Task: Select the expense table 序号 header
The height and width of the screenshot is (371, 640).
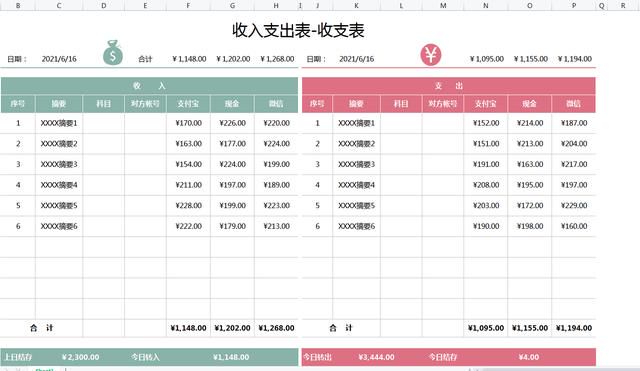Action: tap(317, 104)
